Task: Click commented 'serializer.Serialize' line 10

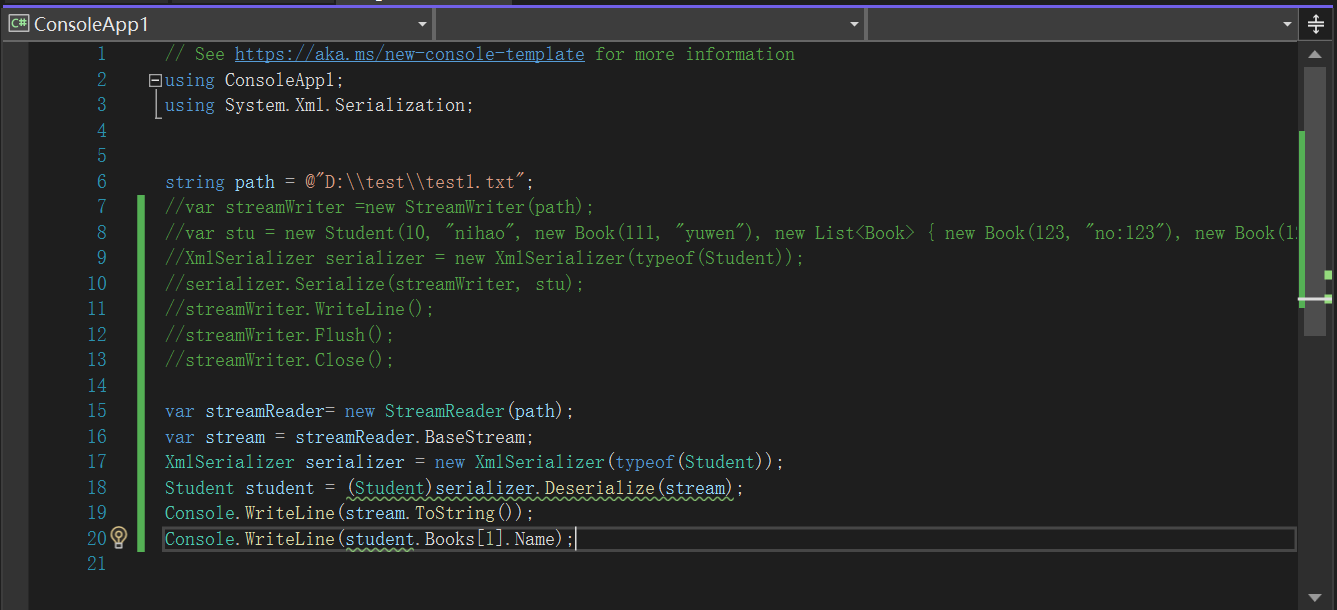Action: (x=285, y=284)
